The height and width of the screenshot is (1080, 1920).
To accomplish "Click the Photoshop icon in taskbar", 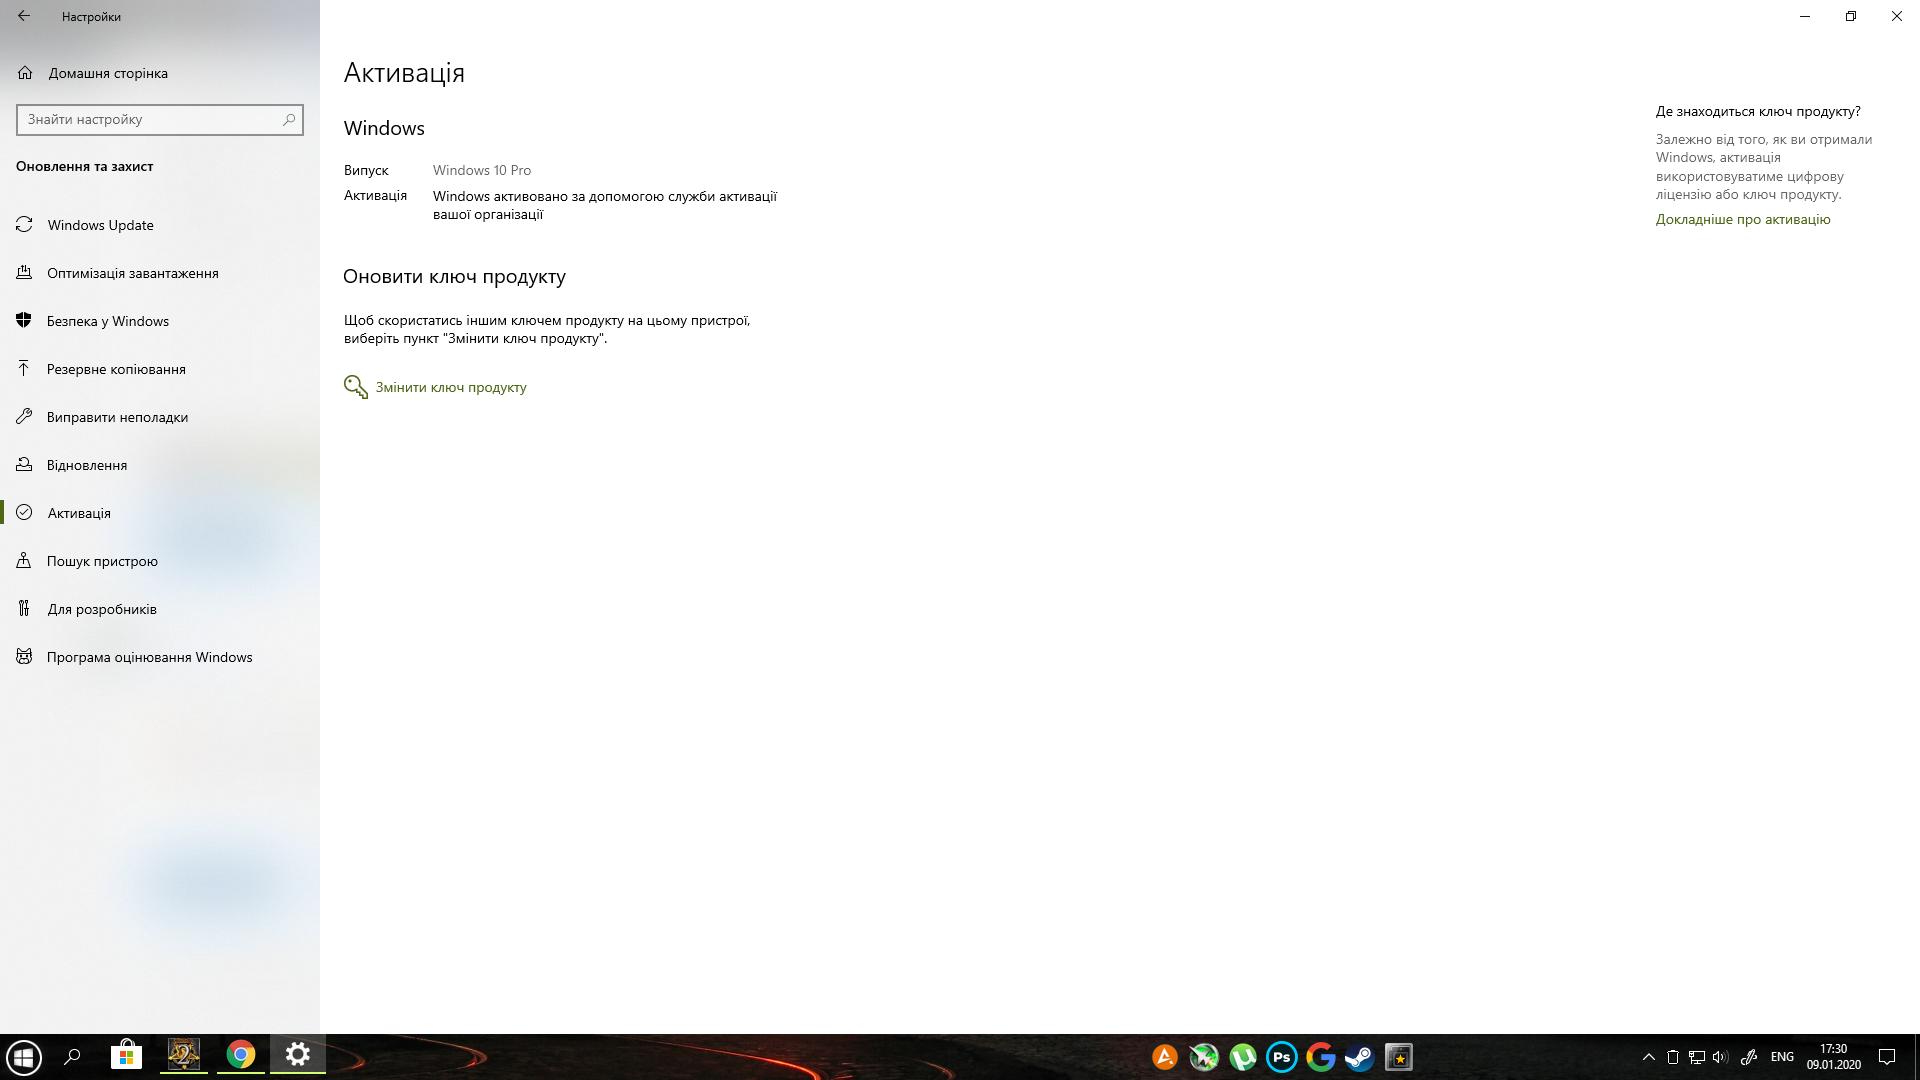I will pos(1280,1055).
